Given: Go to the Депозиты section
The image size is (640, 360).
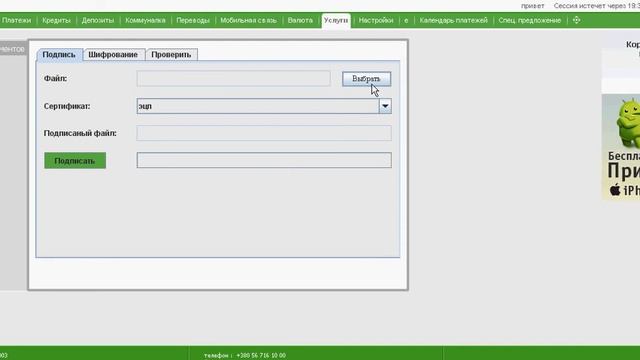Looking at the screenshot, I should [98, 20].
